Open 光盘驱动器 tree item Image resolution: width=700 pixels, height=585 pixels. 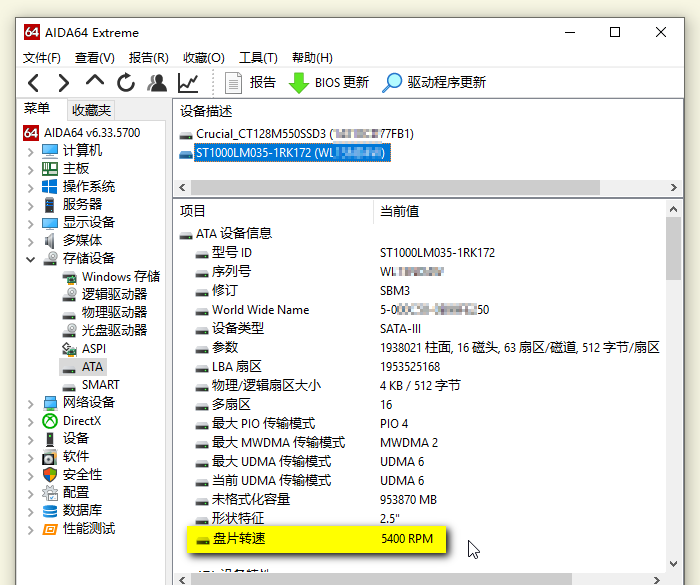pos(114,330)
